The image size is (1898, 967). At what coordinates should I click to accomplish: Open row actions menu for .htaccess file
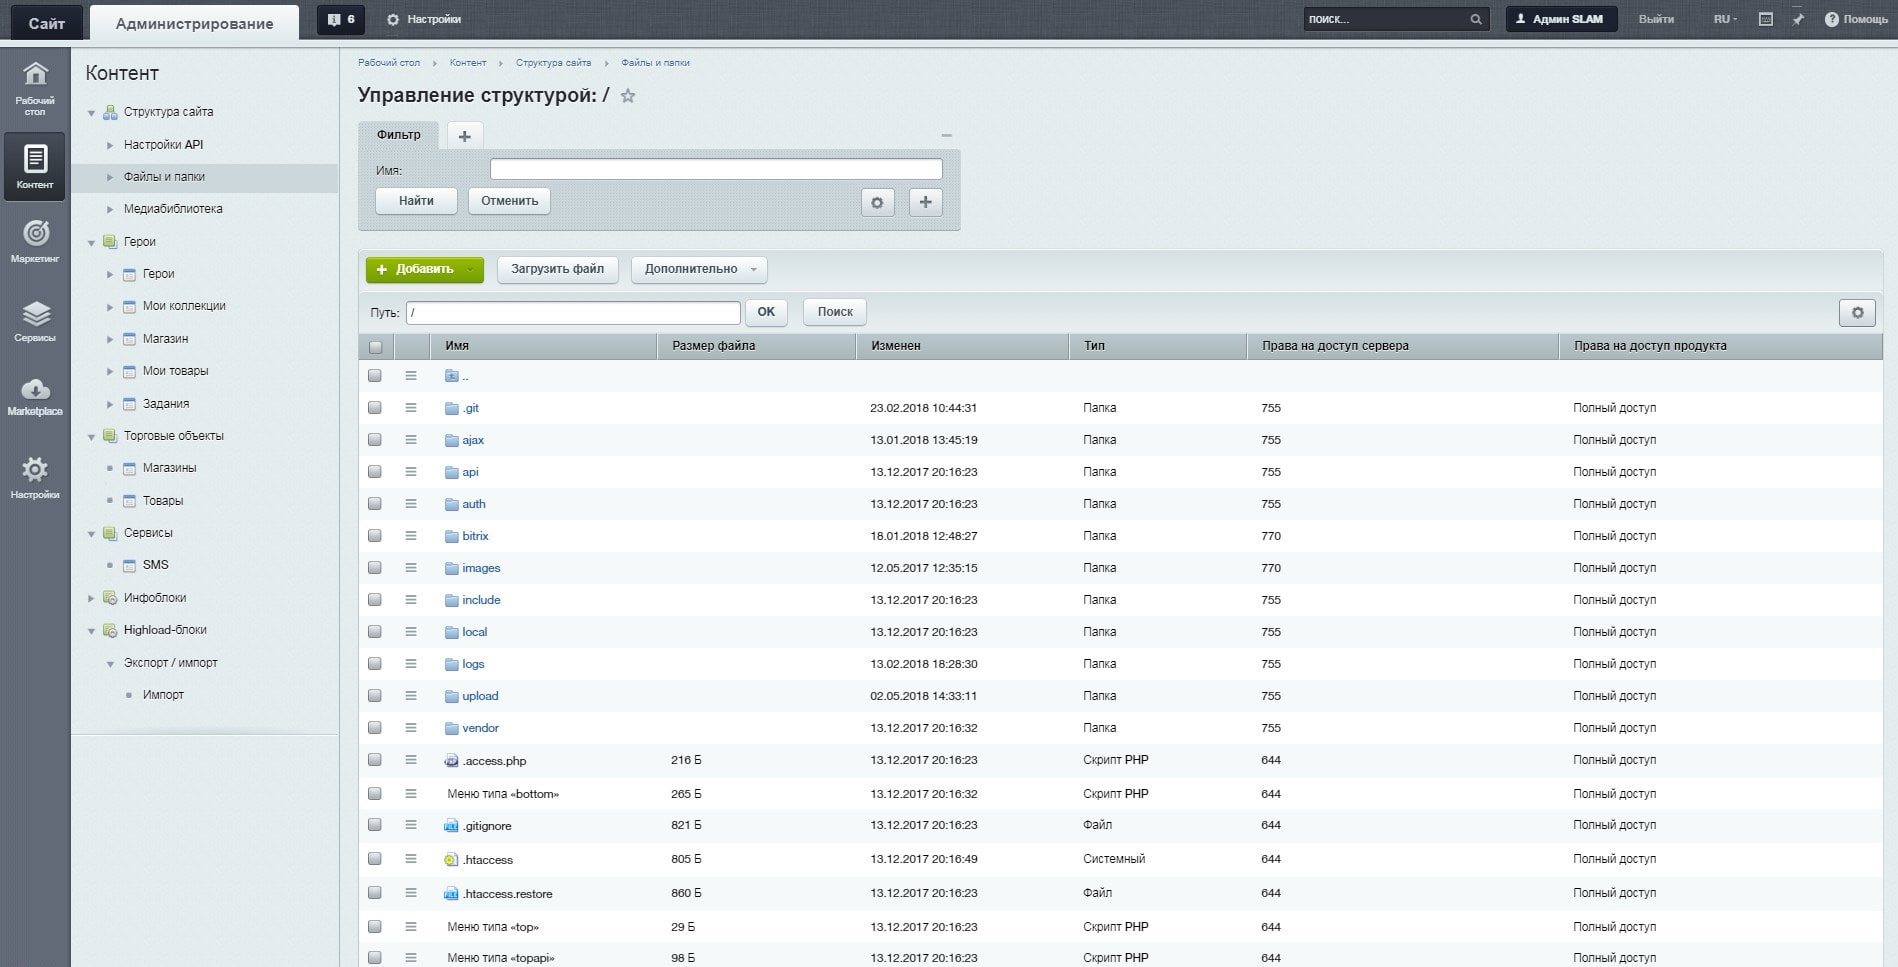[410, 859]
